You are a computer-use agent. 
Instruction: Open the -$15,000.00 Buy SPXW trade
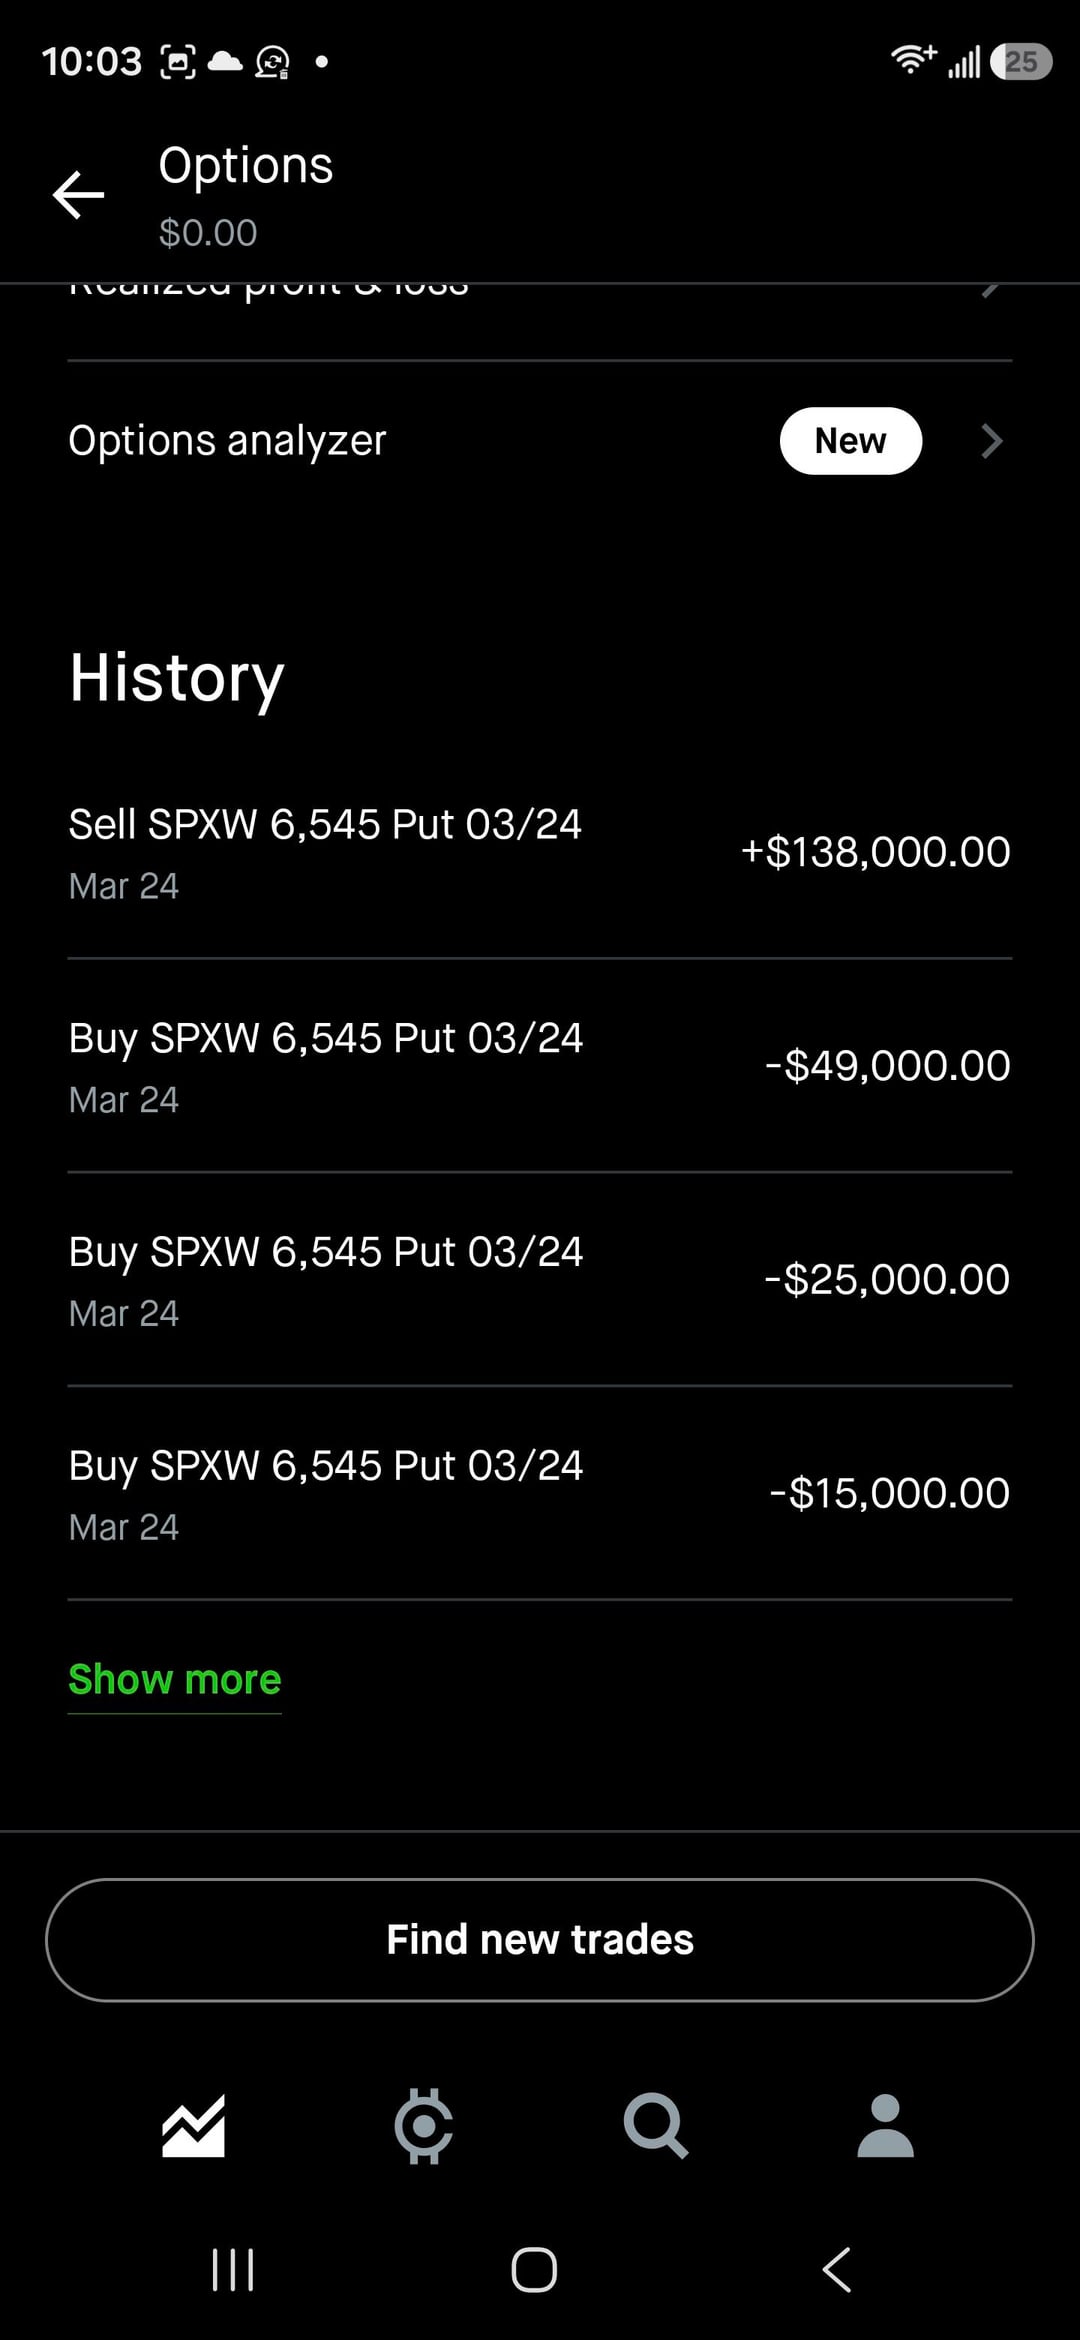point(325,1493)
